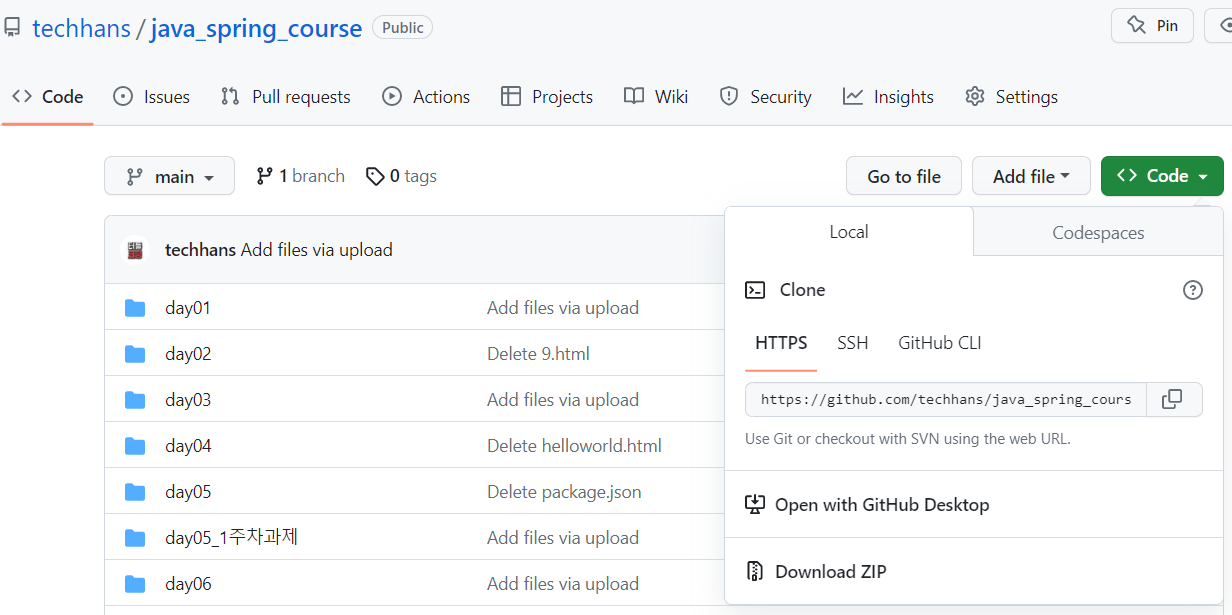Click the day06 folder icon

(135, 584)
